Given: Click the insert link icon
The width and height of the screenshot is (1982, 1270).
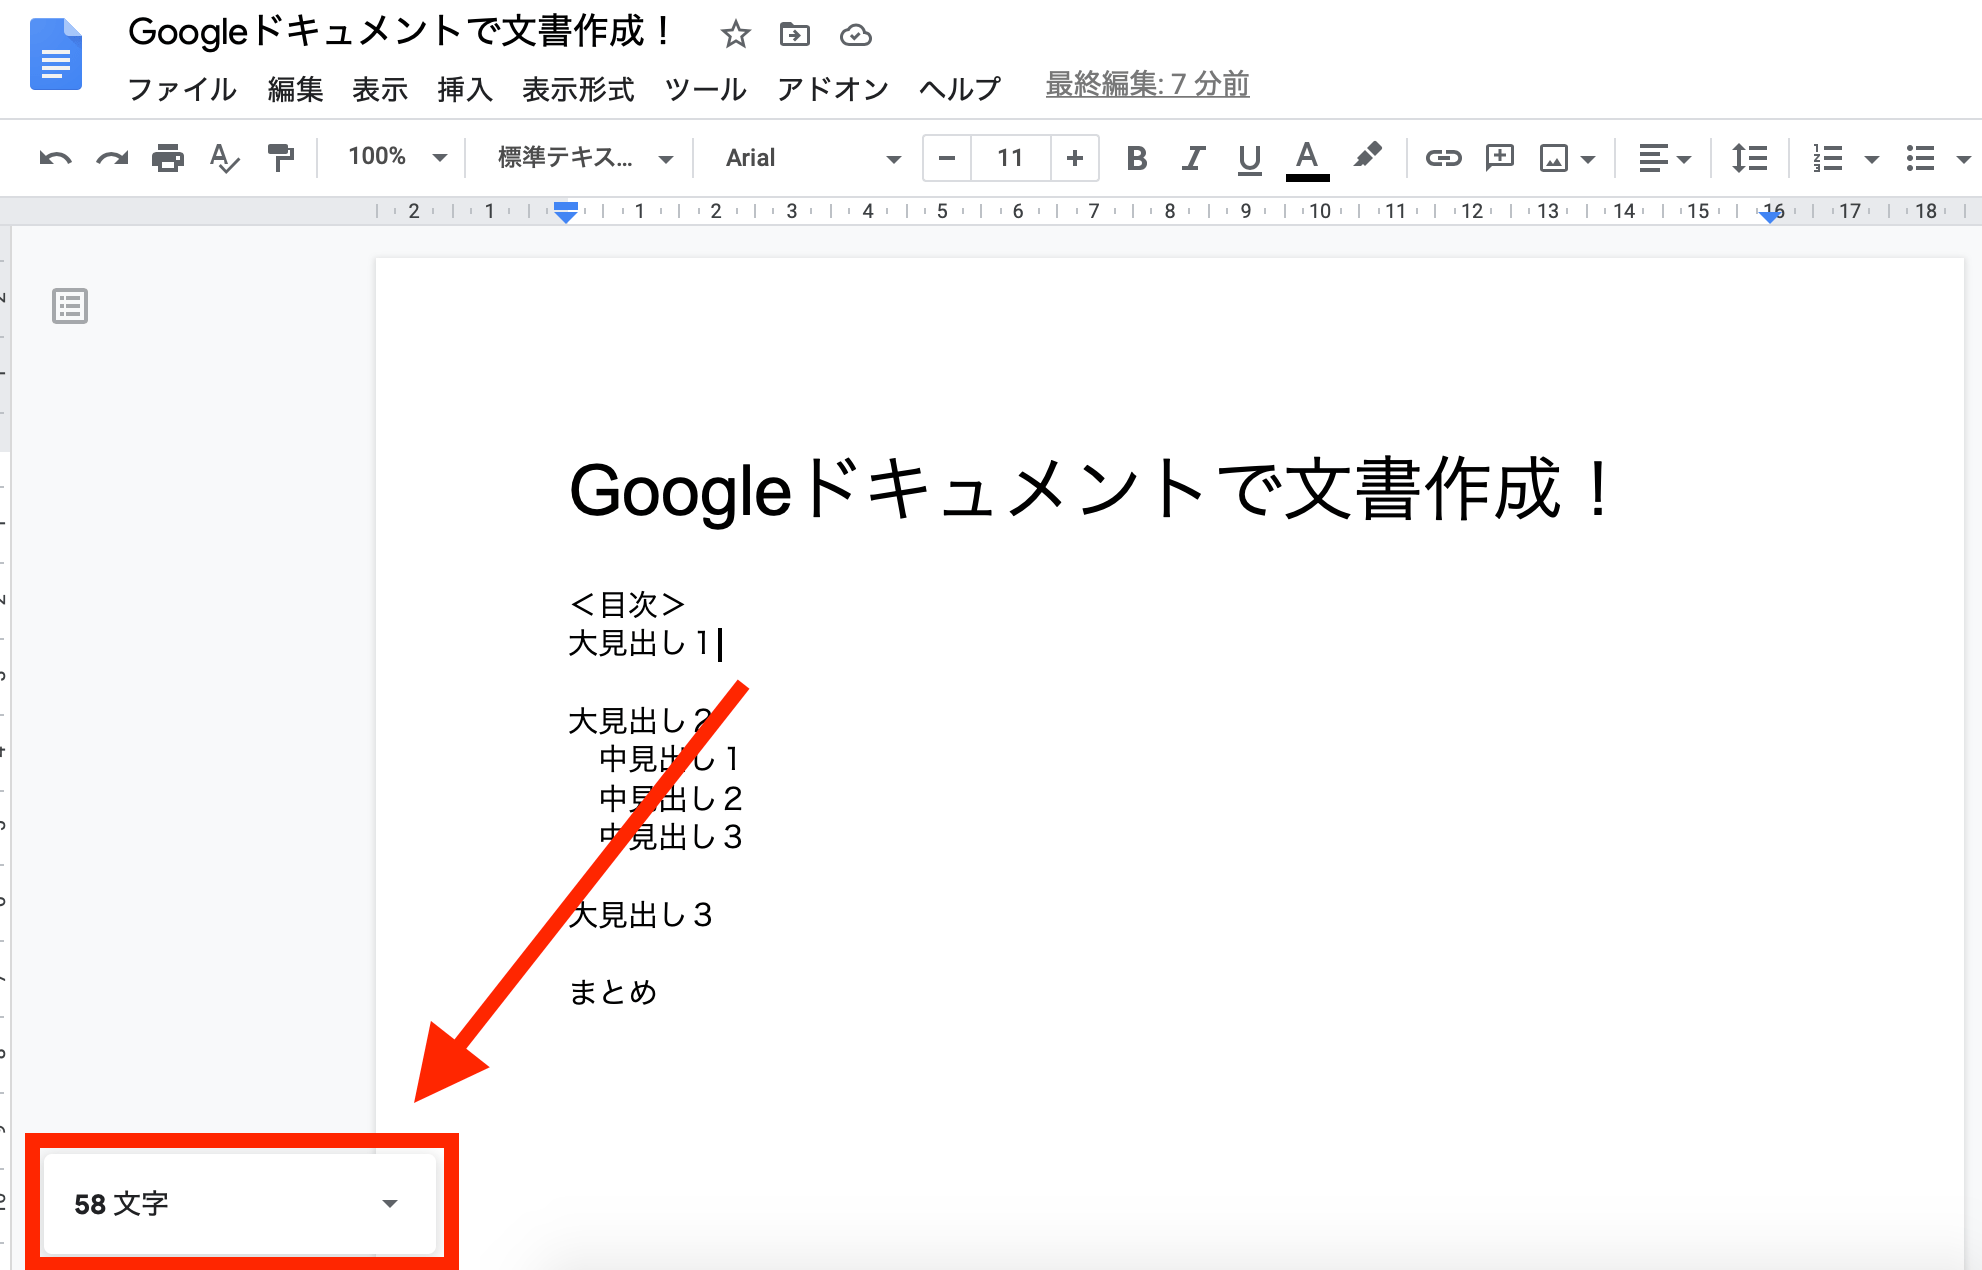Looking at the screenshot, I should 1443,158.
